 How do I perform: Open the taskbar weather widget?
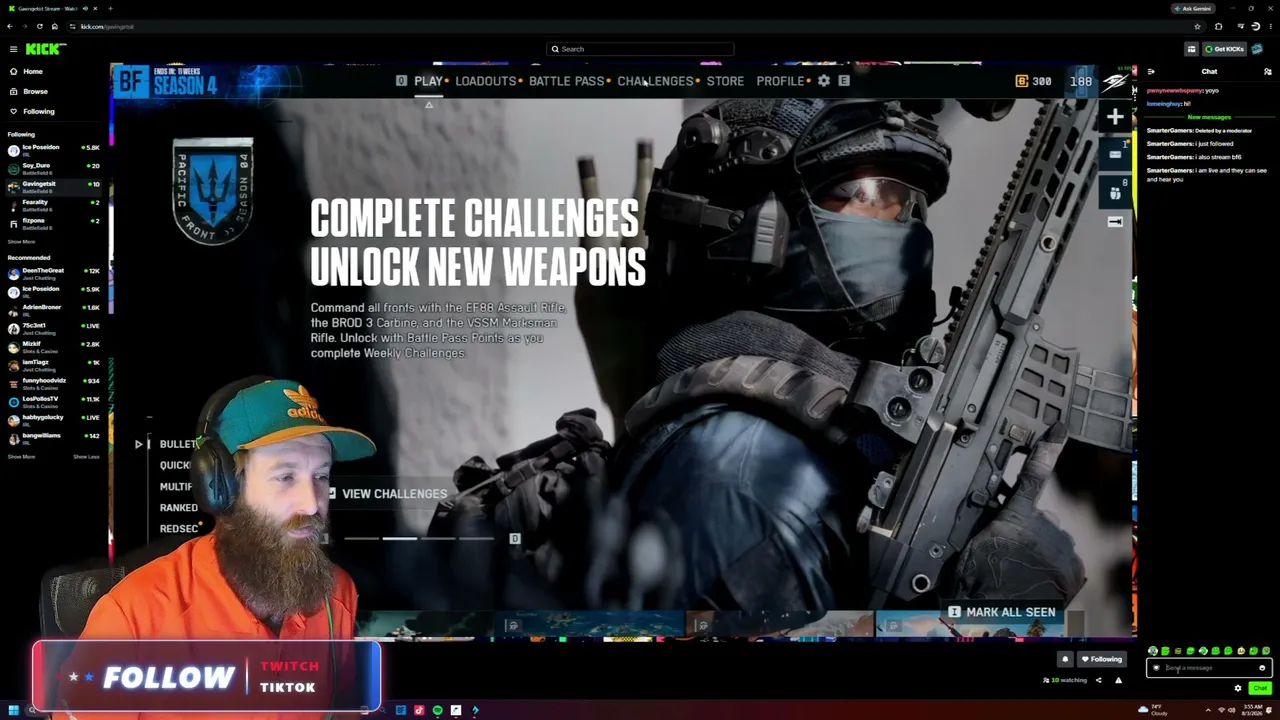tap(1152, 711)
